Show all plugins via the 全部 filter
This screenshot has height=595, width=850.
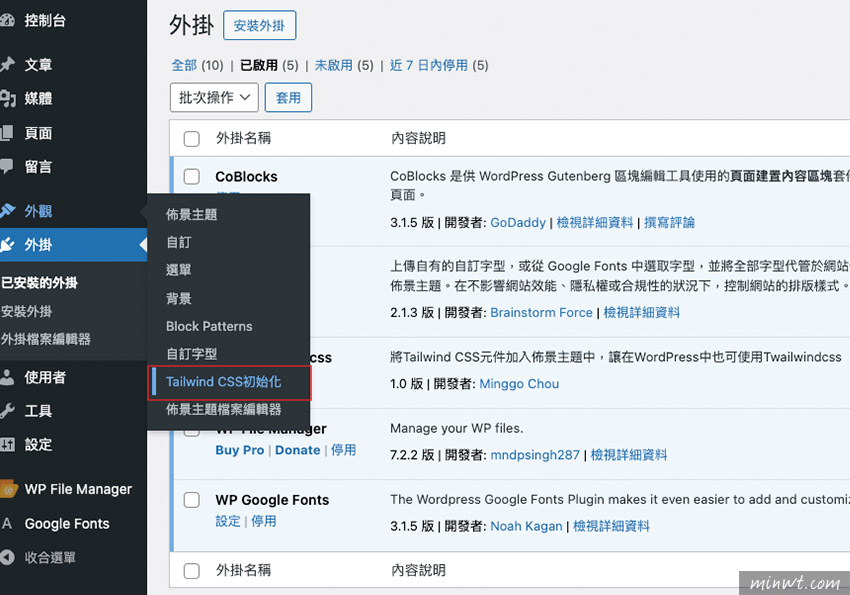184,66
